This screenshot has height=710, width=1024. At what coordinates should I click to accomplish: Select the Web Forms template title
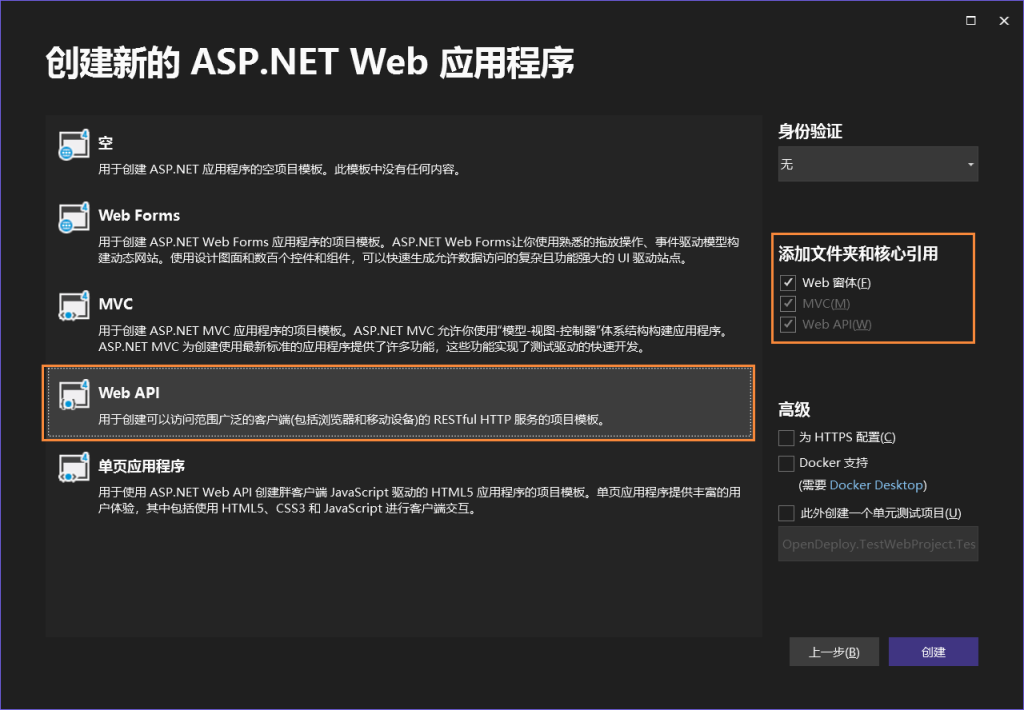click(139, 216)
